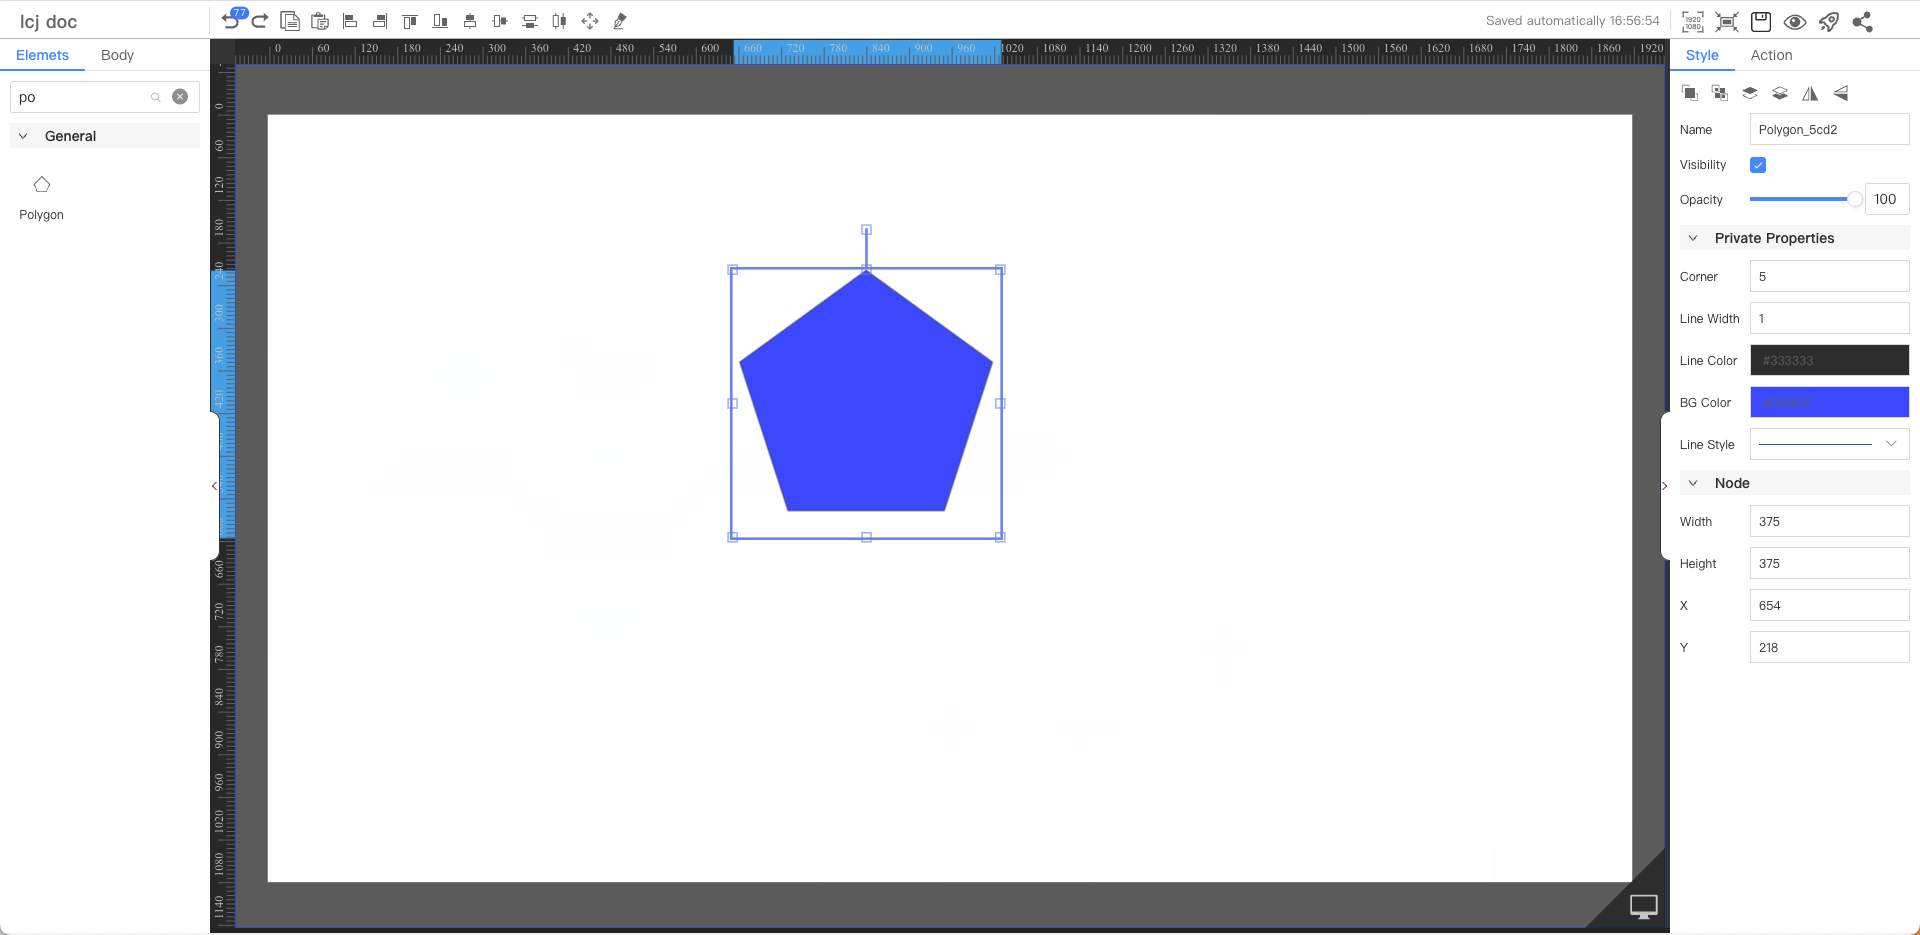This screenshot has width=1920, height=935.
Task: Open the Line Color swatch
Action: tap(1829, 360)
